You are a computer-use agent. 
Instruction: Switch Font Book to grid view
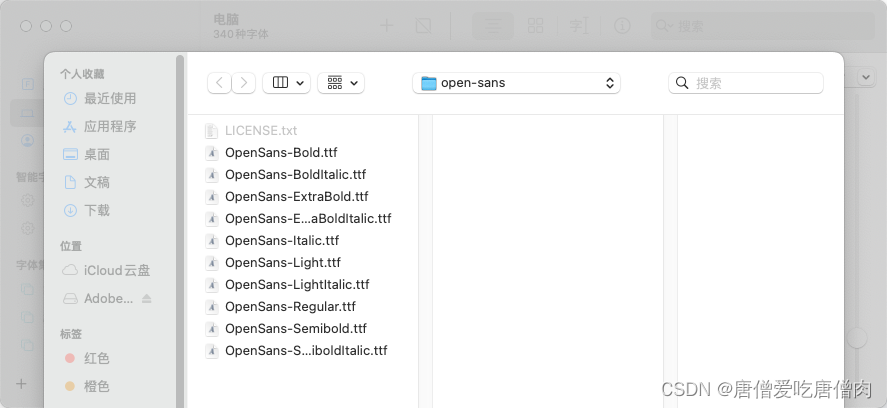tap(535, 25)
